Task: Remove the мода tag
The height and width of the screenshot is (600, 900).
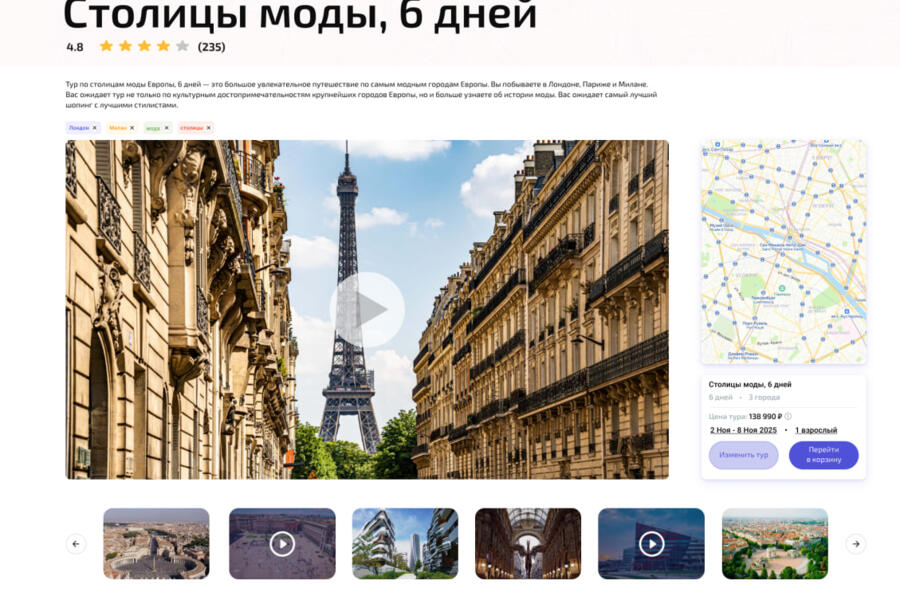Action: click(166, 128)
